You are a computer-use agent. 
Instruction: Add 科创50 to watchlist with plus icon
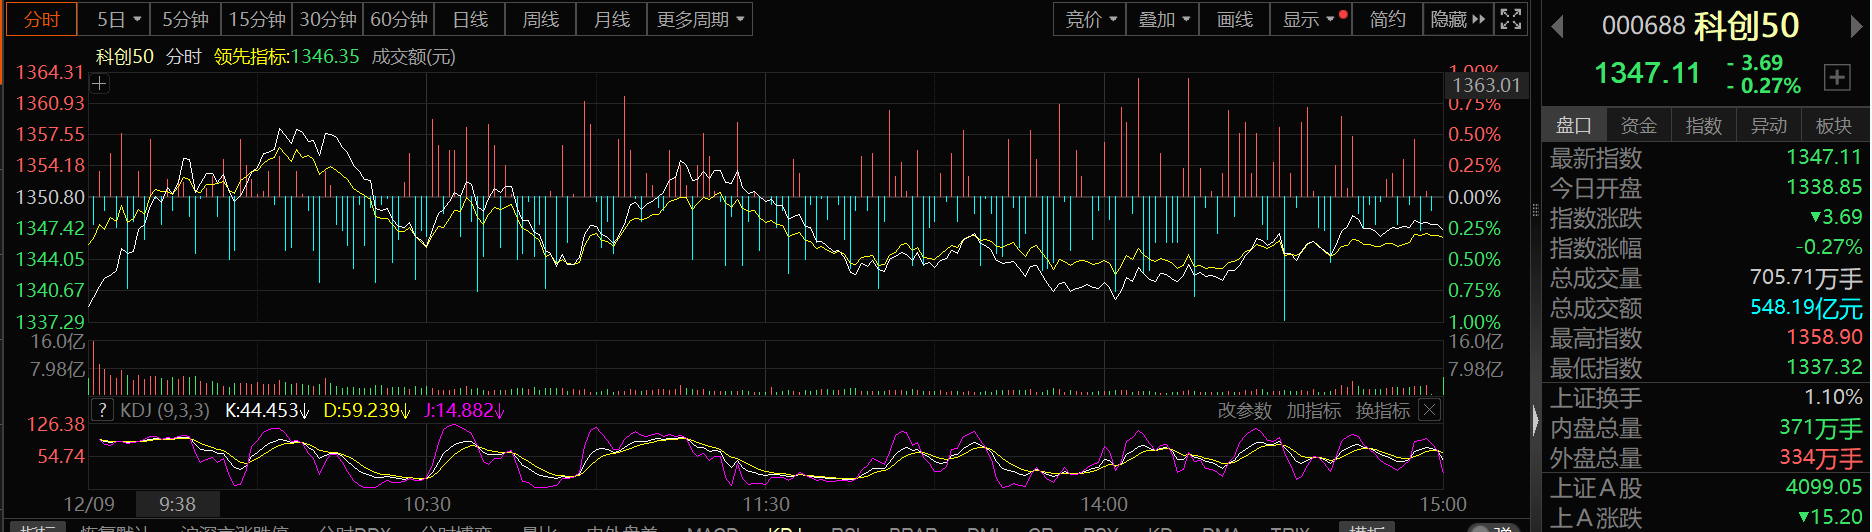tap(1837, 77)
